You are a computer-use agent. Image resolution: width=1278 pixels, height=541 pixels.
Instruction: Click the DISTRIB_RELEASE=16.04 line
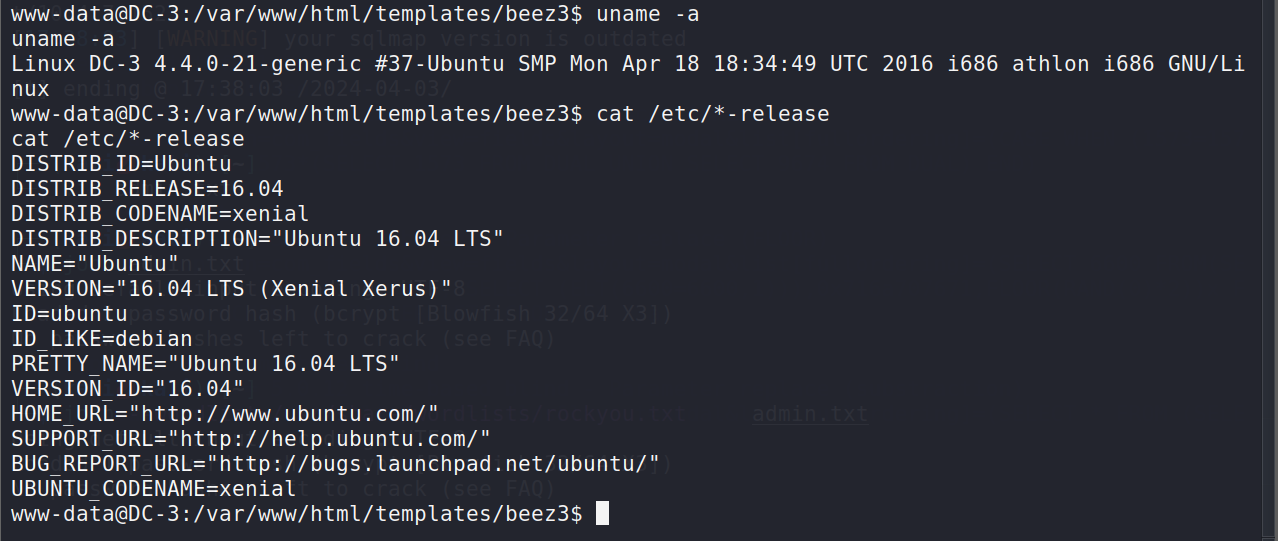point(147,188)
